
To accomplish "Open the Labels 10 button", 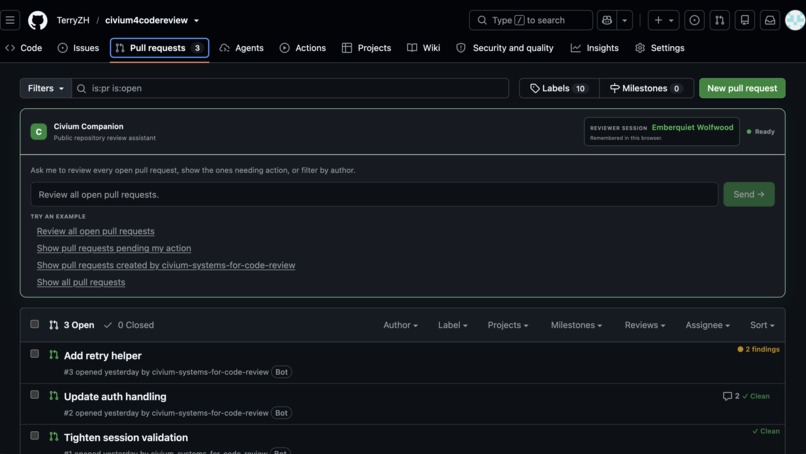I will (559, 88).
